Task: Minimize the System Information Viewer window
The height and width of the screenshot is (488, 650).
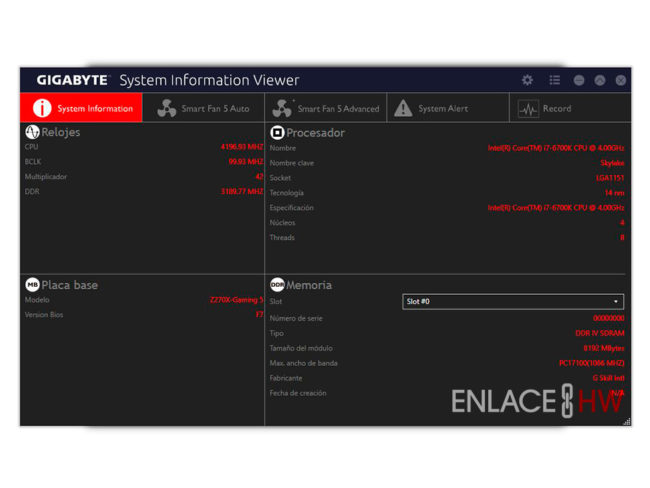Action: [x=579, y=80]
